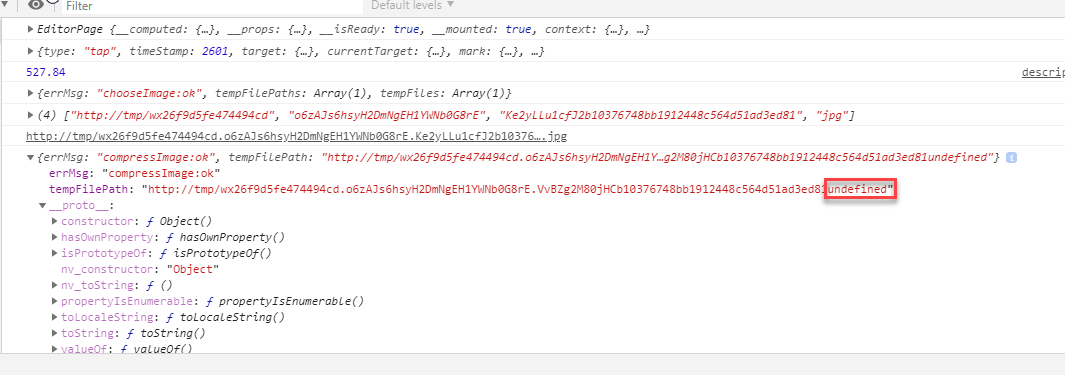The width and height of the screenshot is (1065, 375).
Task: Click the http://tmp jpg file path link
Action: [x=296, y=136]
